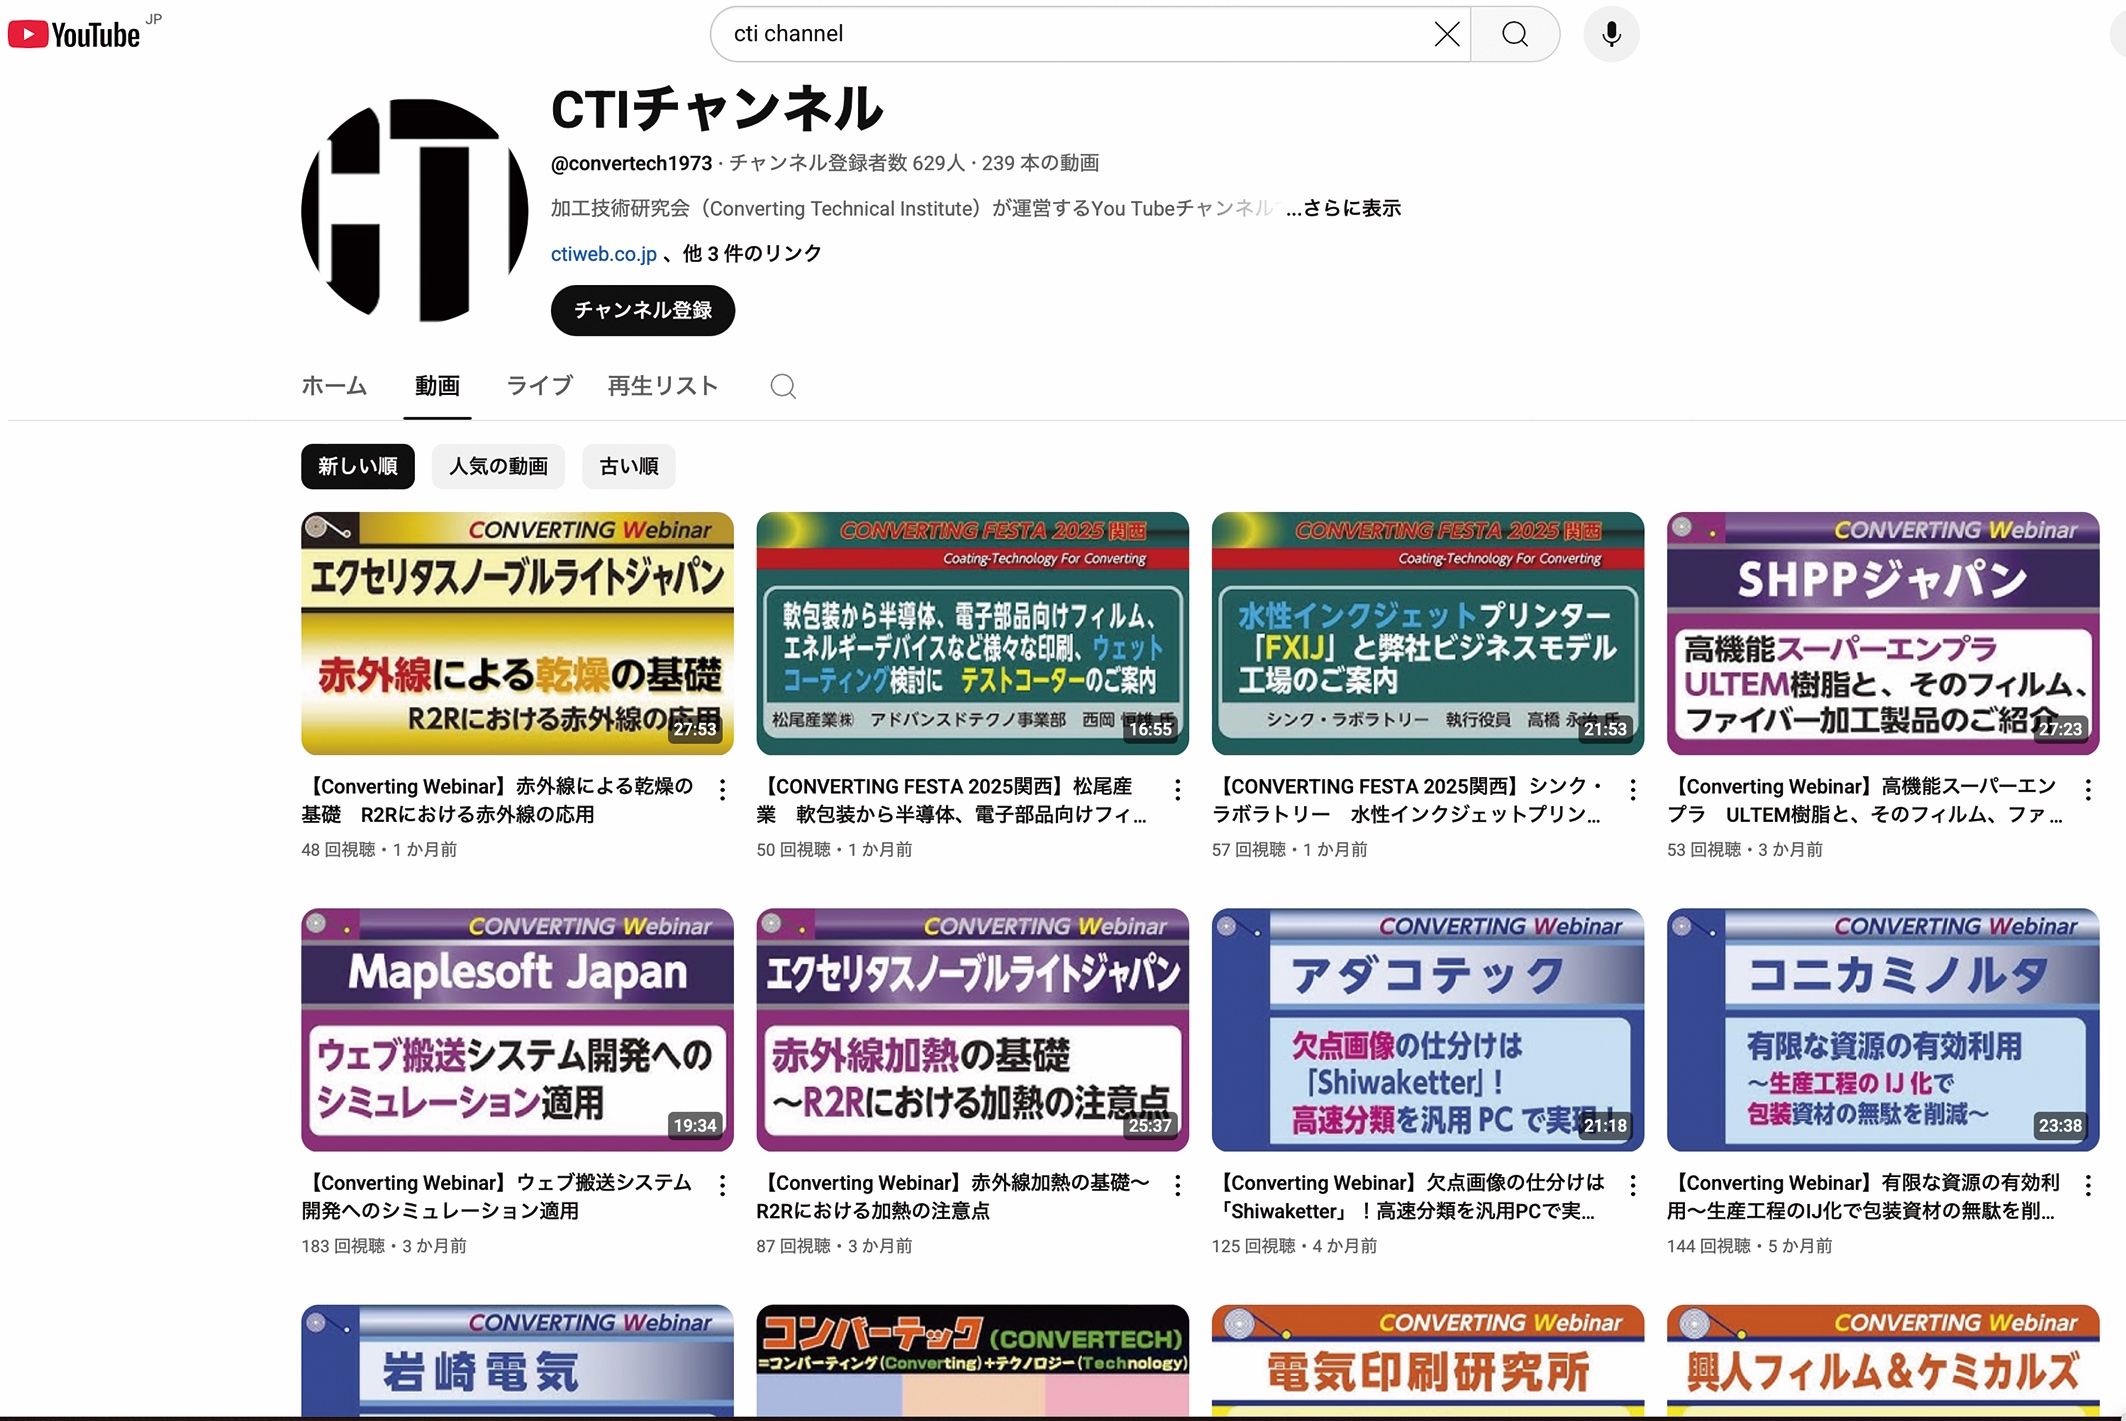Viewport: 2126px width, 1421px height.
Task: Select the 動画 tab
Action: (x=437, y=386)
